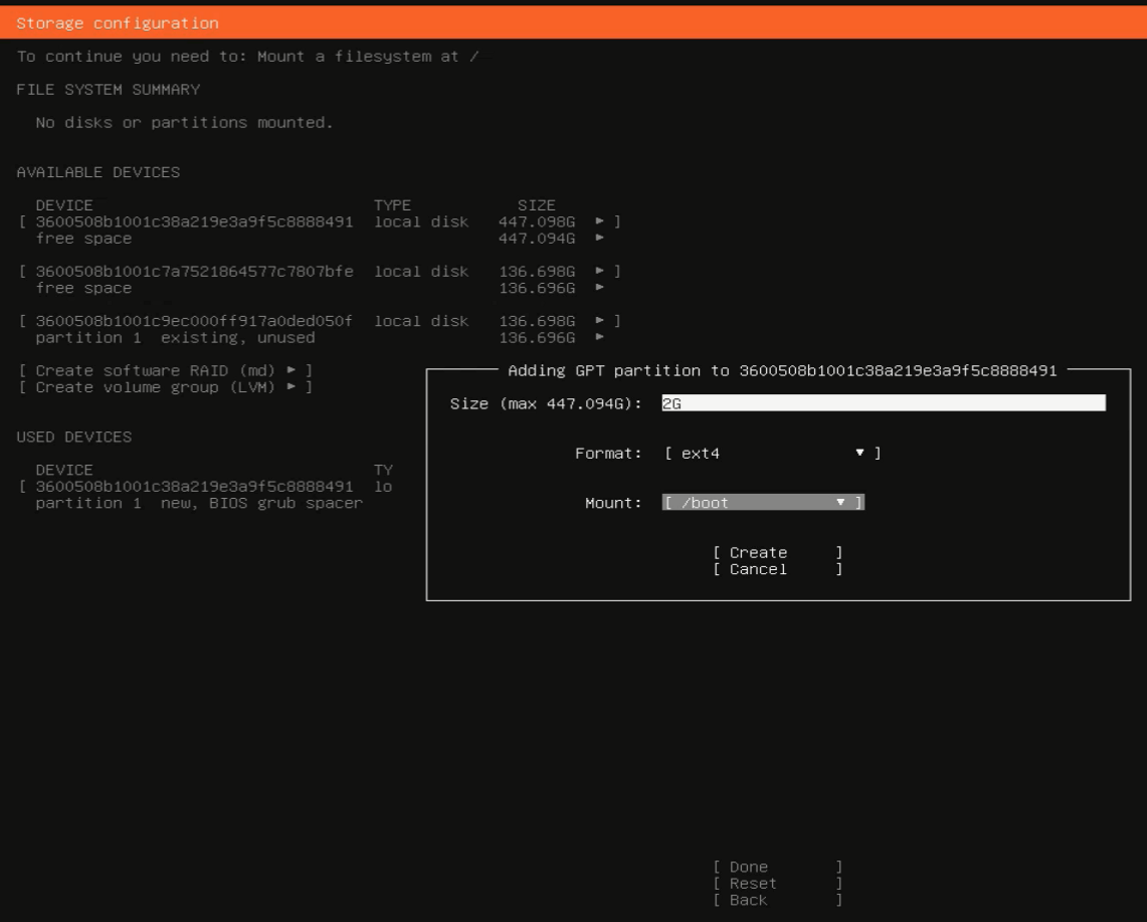Select the Done button at bottom
This screenshot has height=922, width=1147.
point(778,867)
